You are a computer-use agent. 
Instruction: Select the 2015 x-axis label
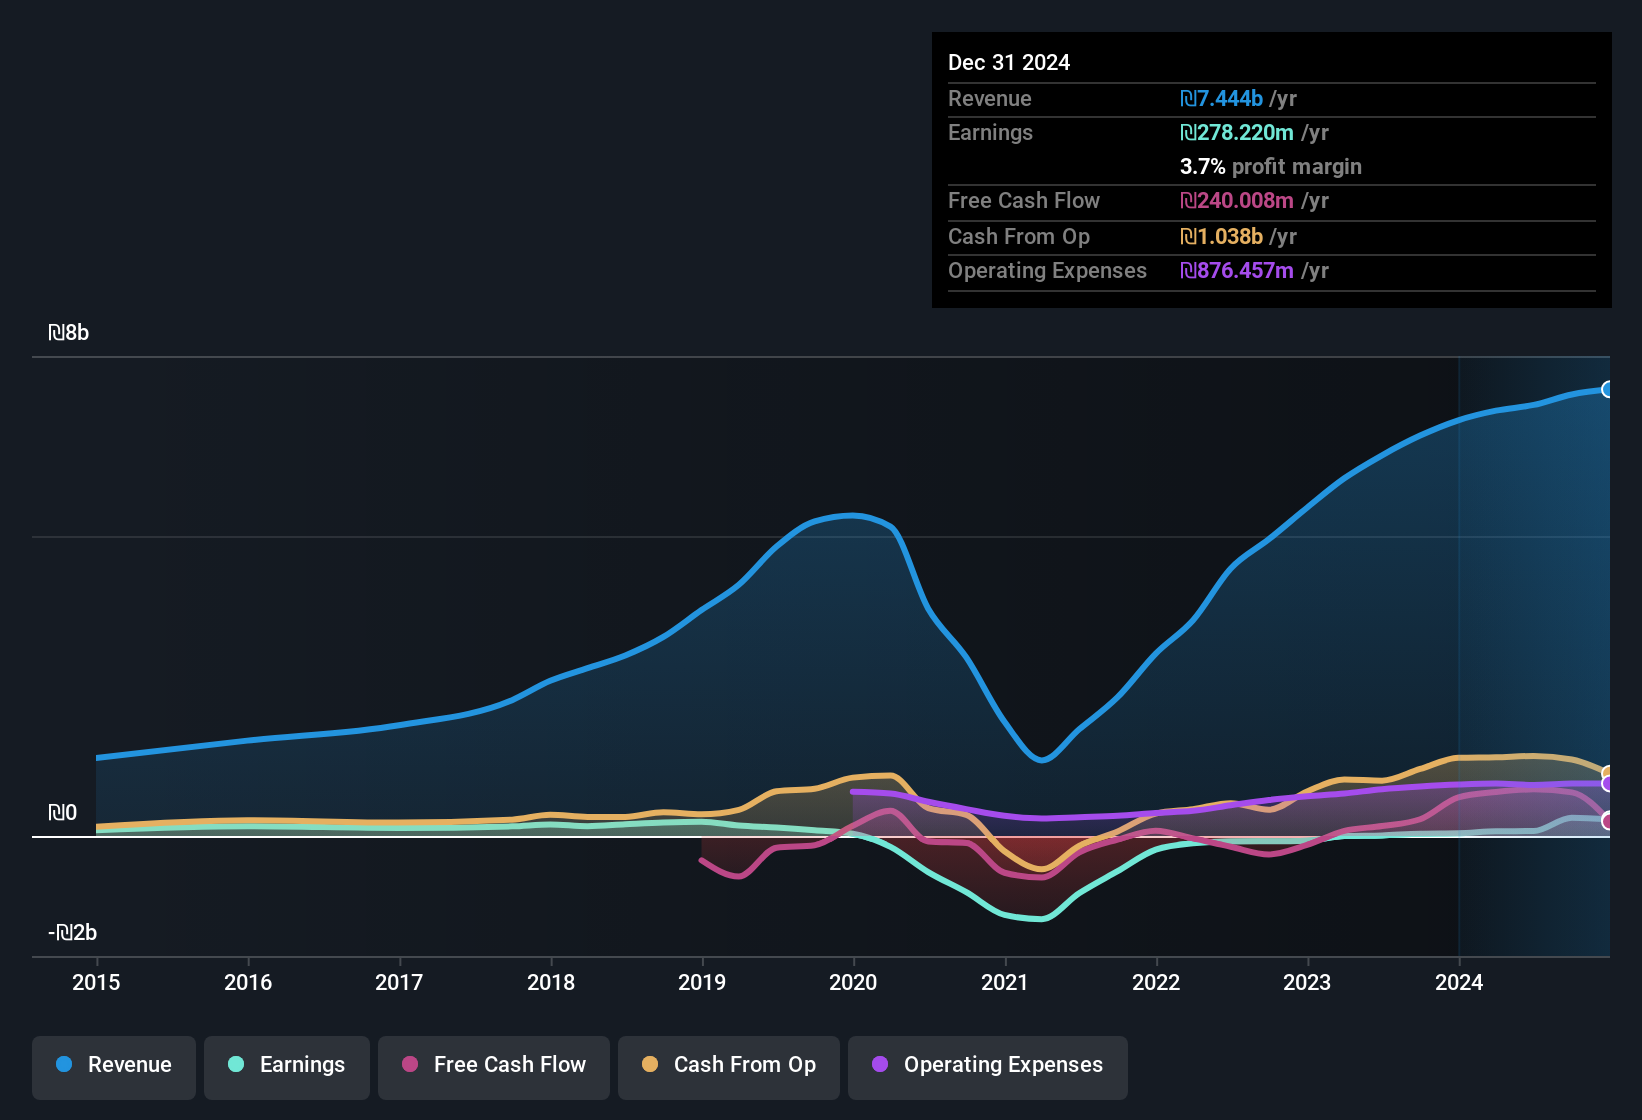[96, 982]
